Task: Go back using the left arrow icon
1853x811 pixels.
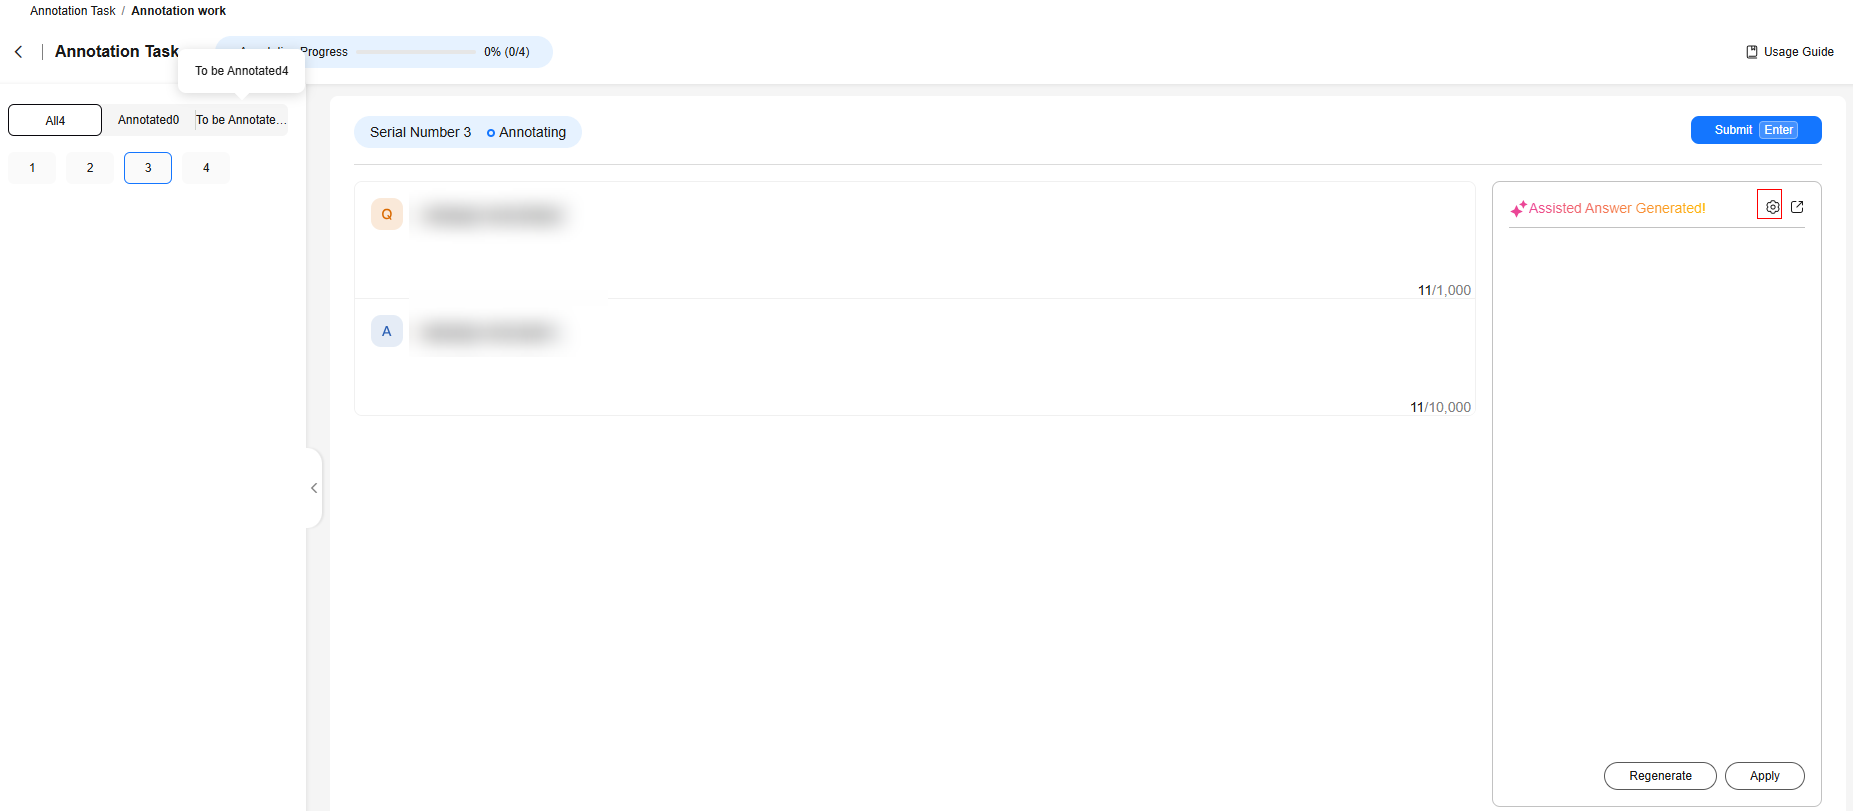Action: (18, 51)
